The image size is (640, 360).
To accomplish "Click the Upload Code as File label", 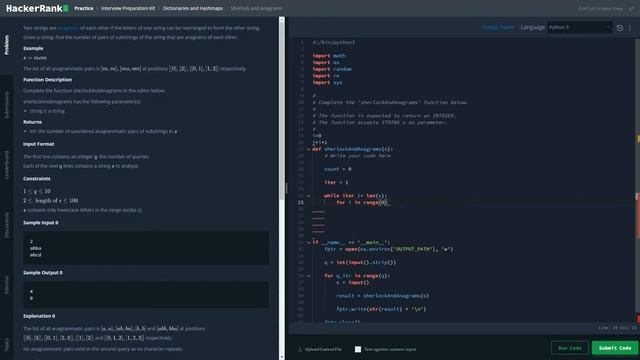I will [323, 349].
